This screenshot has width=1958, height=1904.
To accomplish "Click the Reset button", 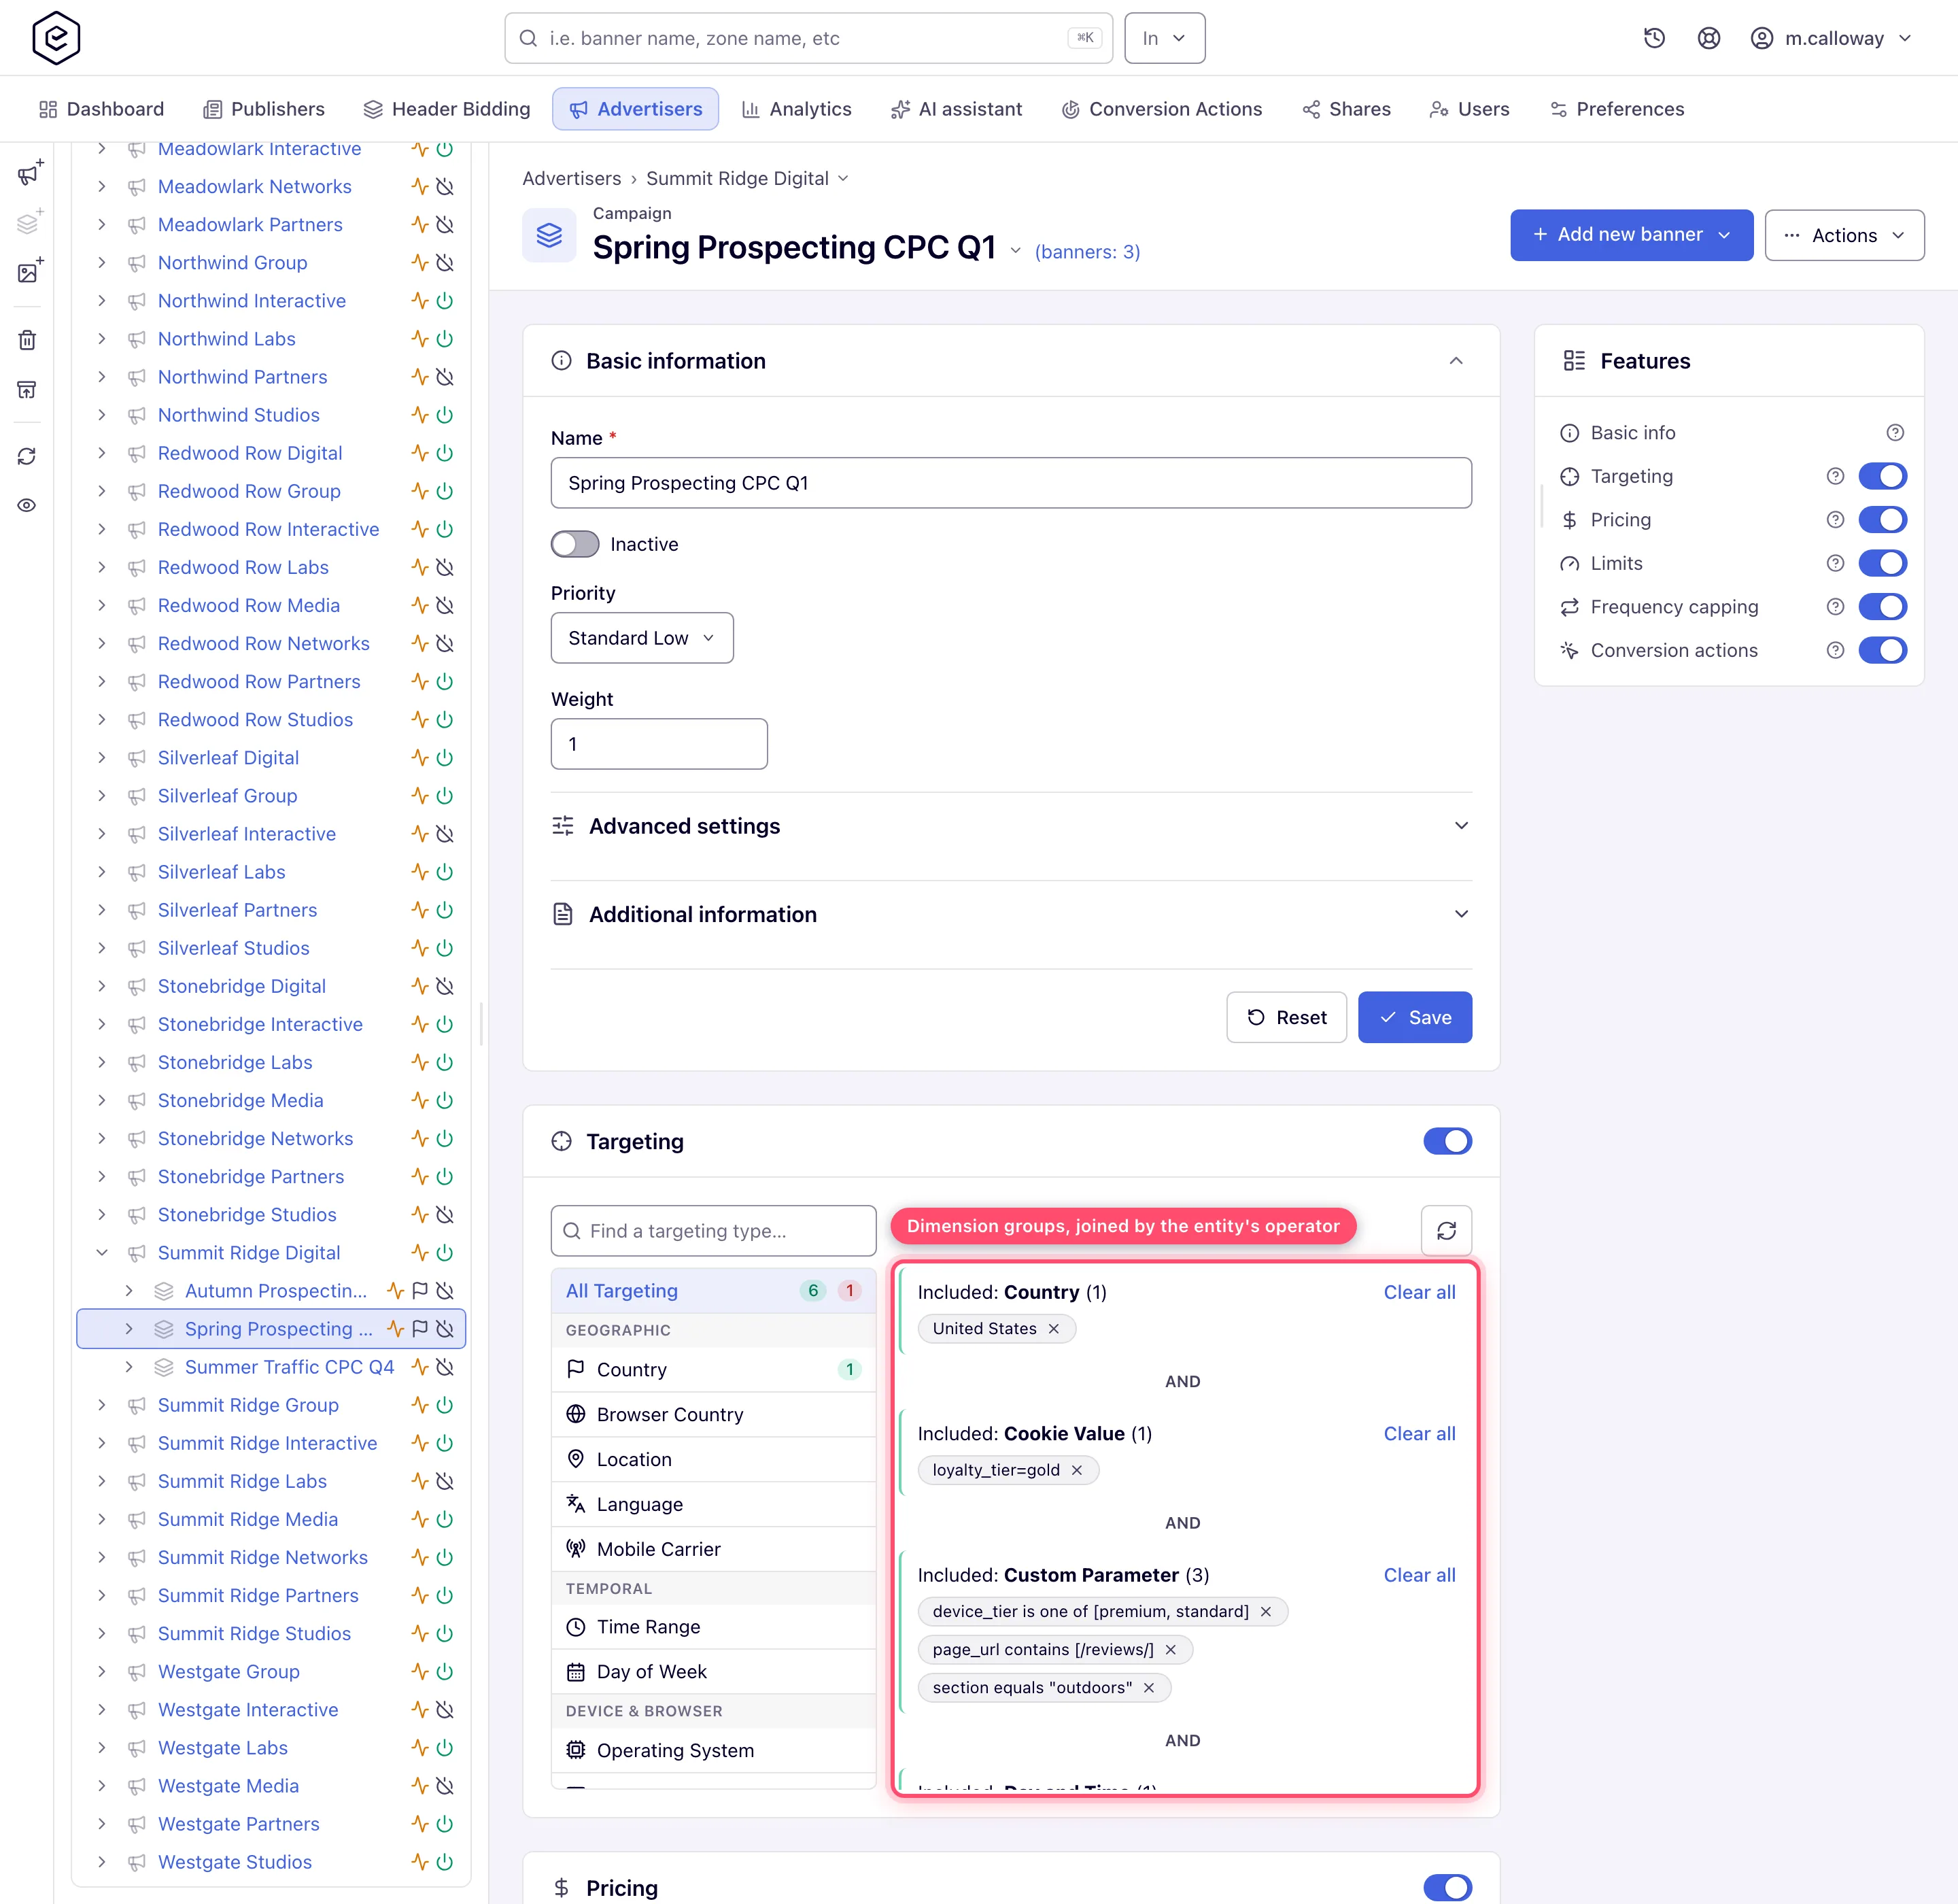I will coord(1286,1017).
